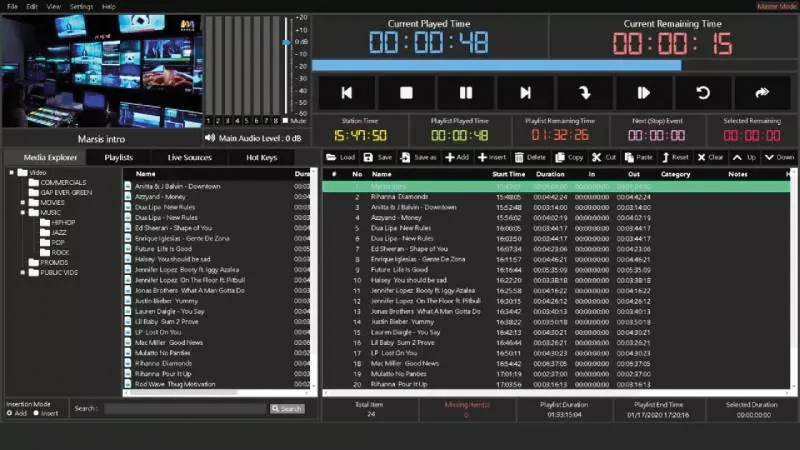Delete the selected playlist item

[x=531, y=158]
